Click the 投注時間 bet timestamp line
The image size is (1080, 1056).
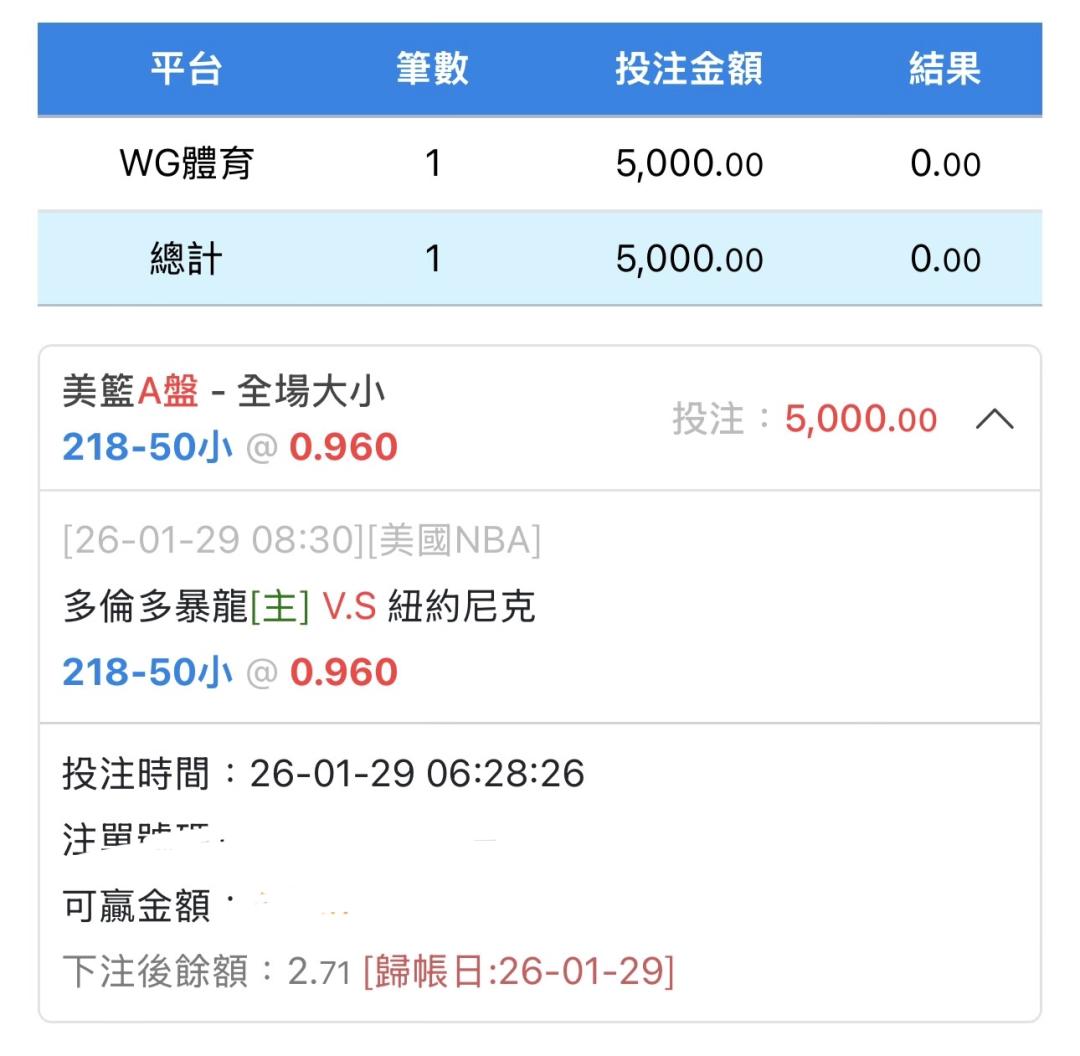tap(323, 773)
